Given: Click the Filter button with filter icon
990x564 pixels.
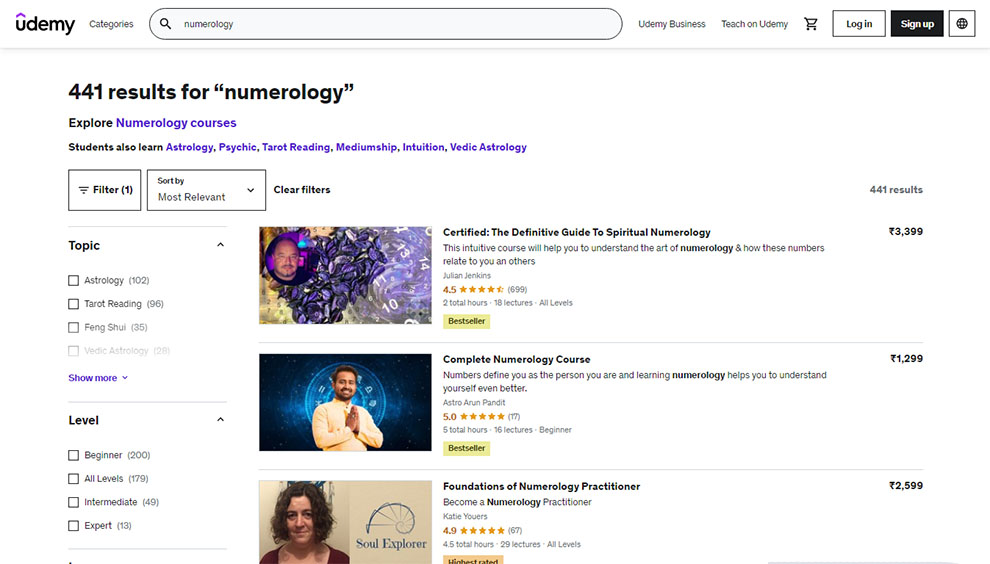Looking at the screenshot, I should pyautogui.click(x=105, y=190).
